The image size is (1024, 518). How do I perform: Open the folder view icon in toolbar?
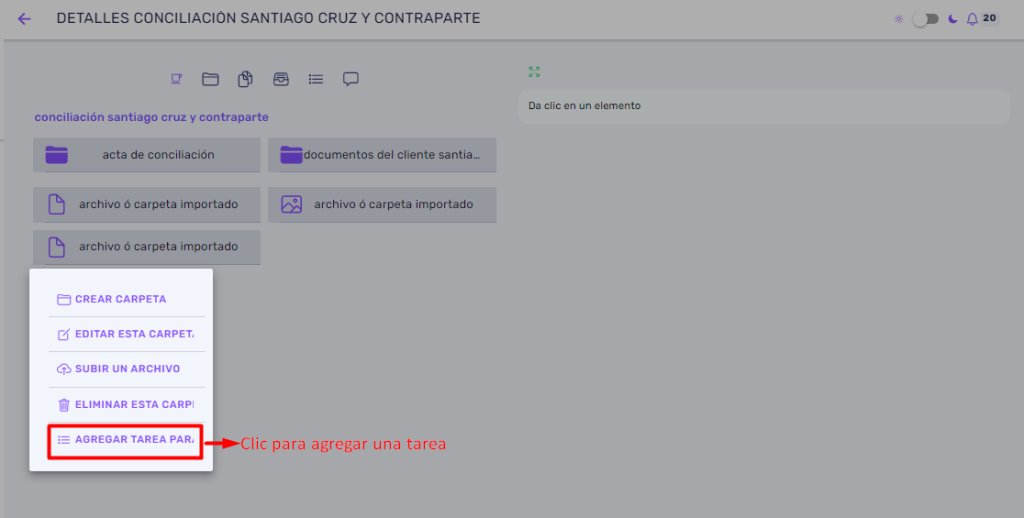click(210, 79)
